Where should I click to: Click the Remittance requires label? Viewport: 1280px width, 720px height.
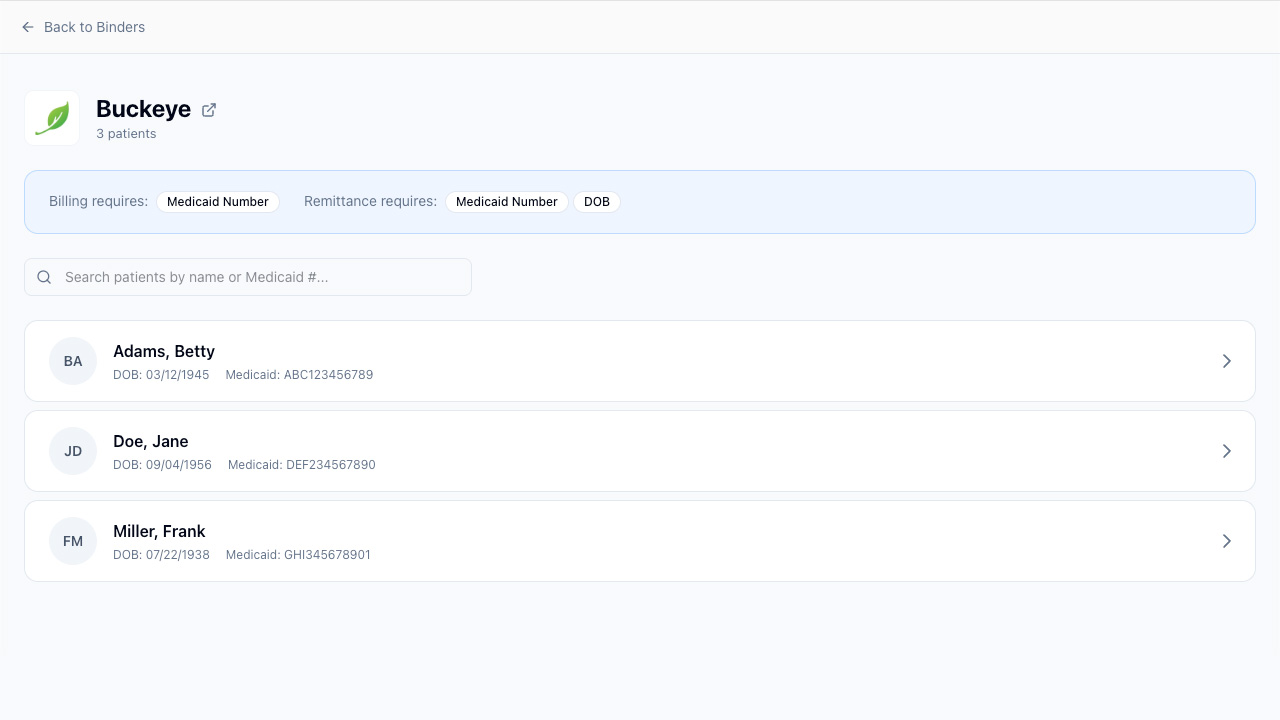click(370, 201)
